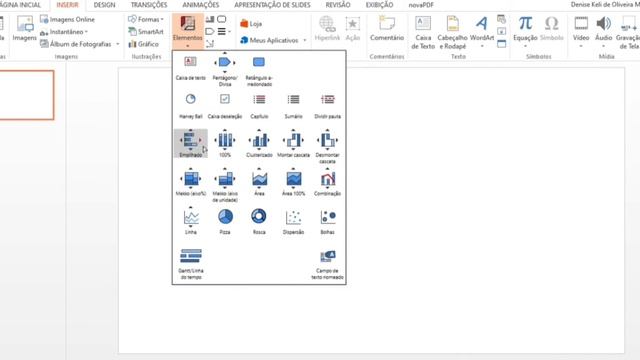
Task: Insert the Sumário element
Action: [x=293, y=106]
